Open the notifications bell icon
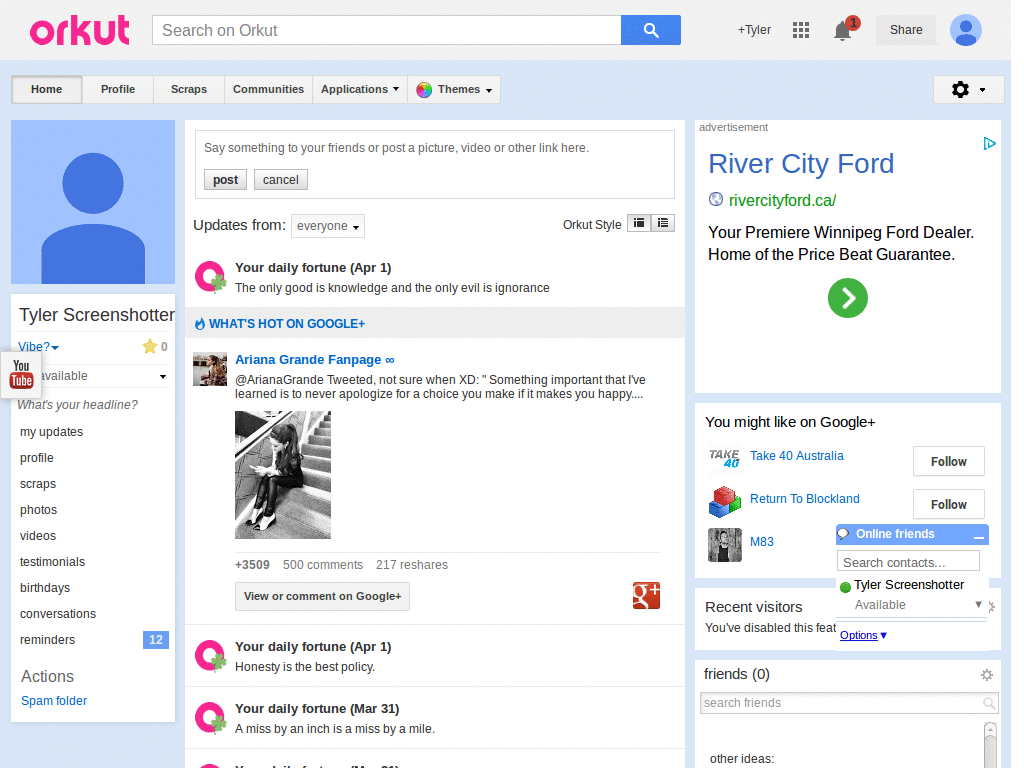 (842, 30)
